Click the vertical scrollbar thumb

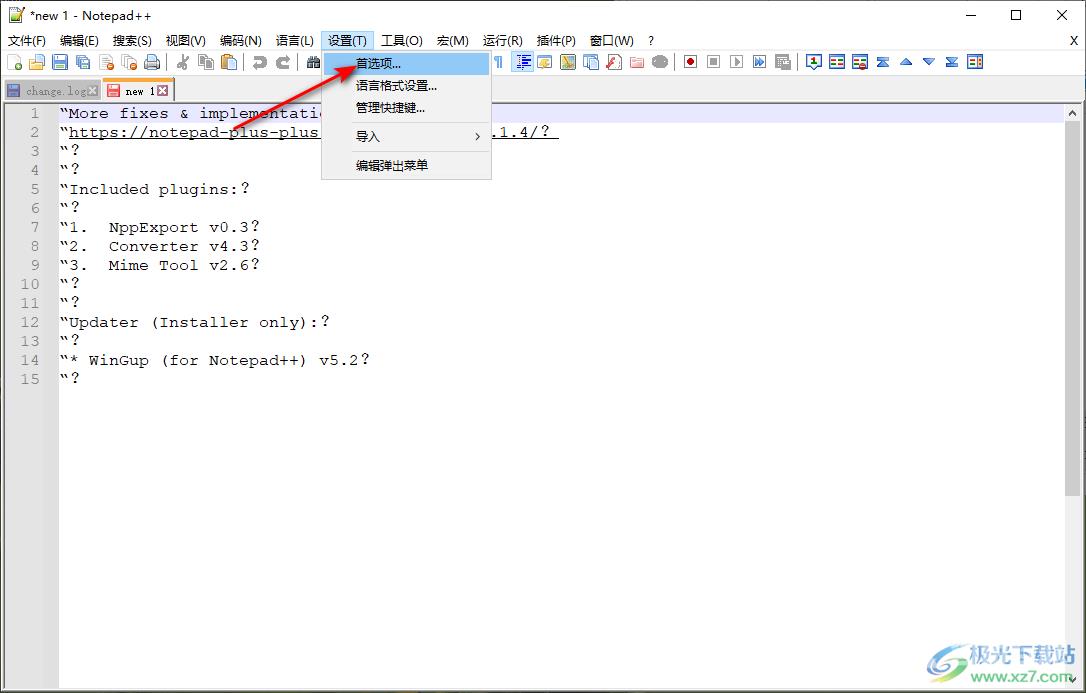(1072, 309)
